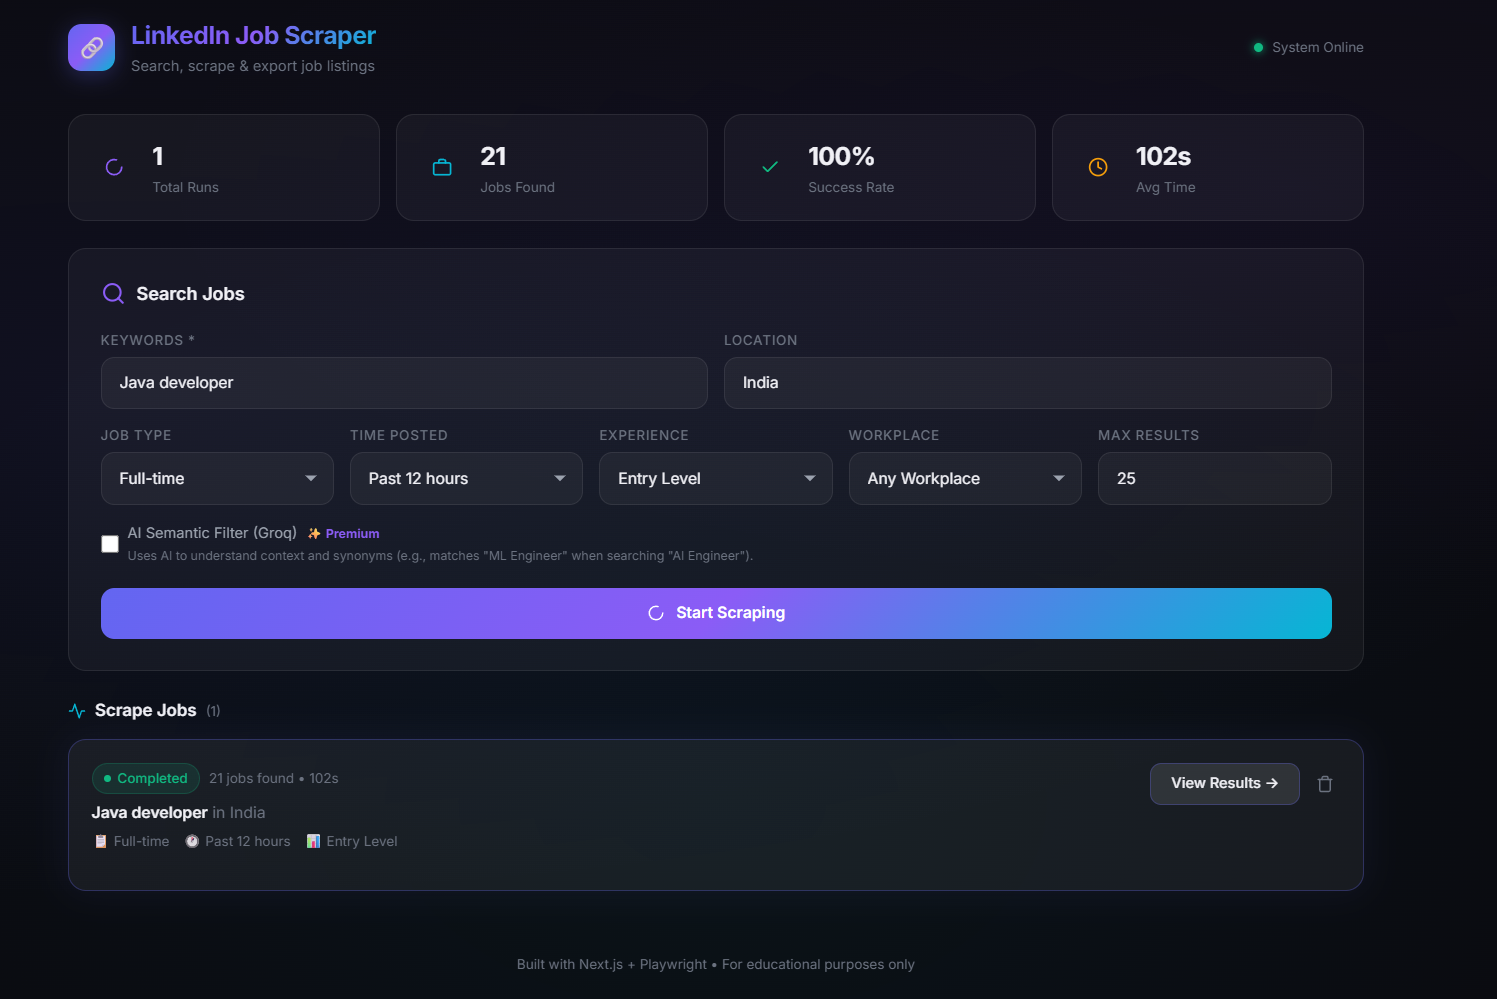Image resolution: width=1497 pixels, height=999 pixels.
Task: Enable the AI Semantic Filter (Groq) checkbox
Action: [110, 544]
